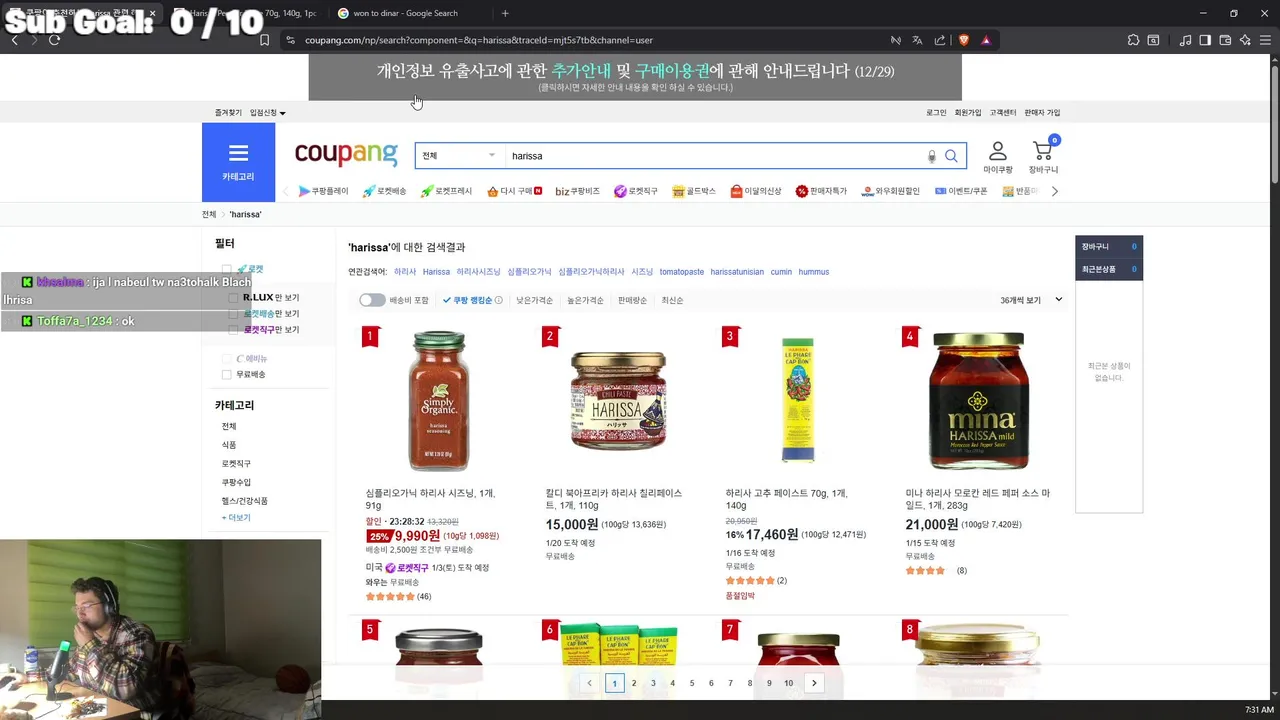Open 마이쿠팡 account icon

(x=997, y=157)
